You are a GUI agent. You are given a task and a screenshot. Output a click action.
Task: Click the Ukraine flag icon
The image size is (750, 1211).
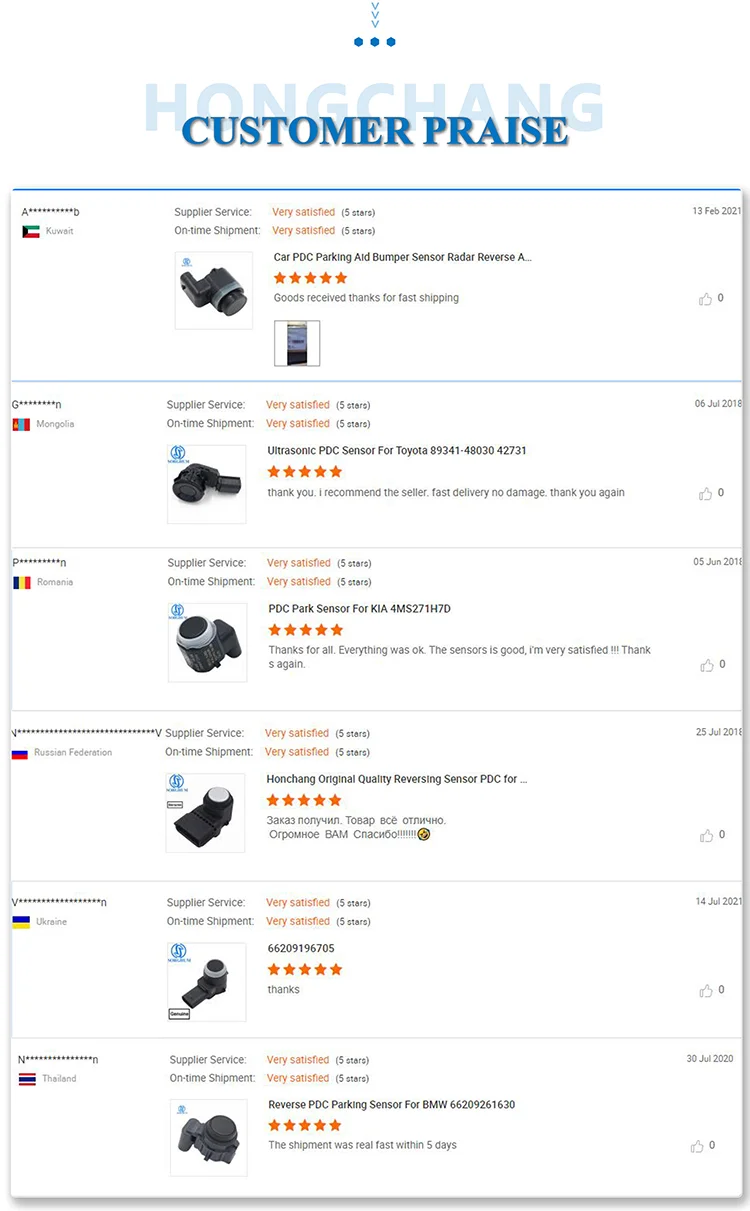click(x=21, y=922)
